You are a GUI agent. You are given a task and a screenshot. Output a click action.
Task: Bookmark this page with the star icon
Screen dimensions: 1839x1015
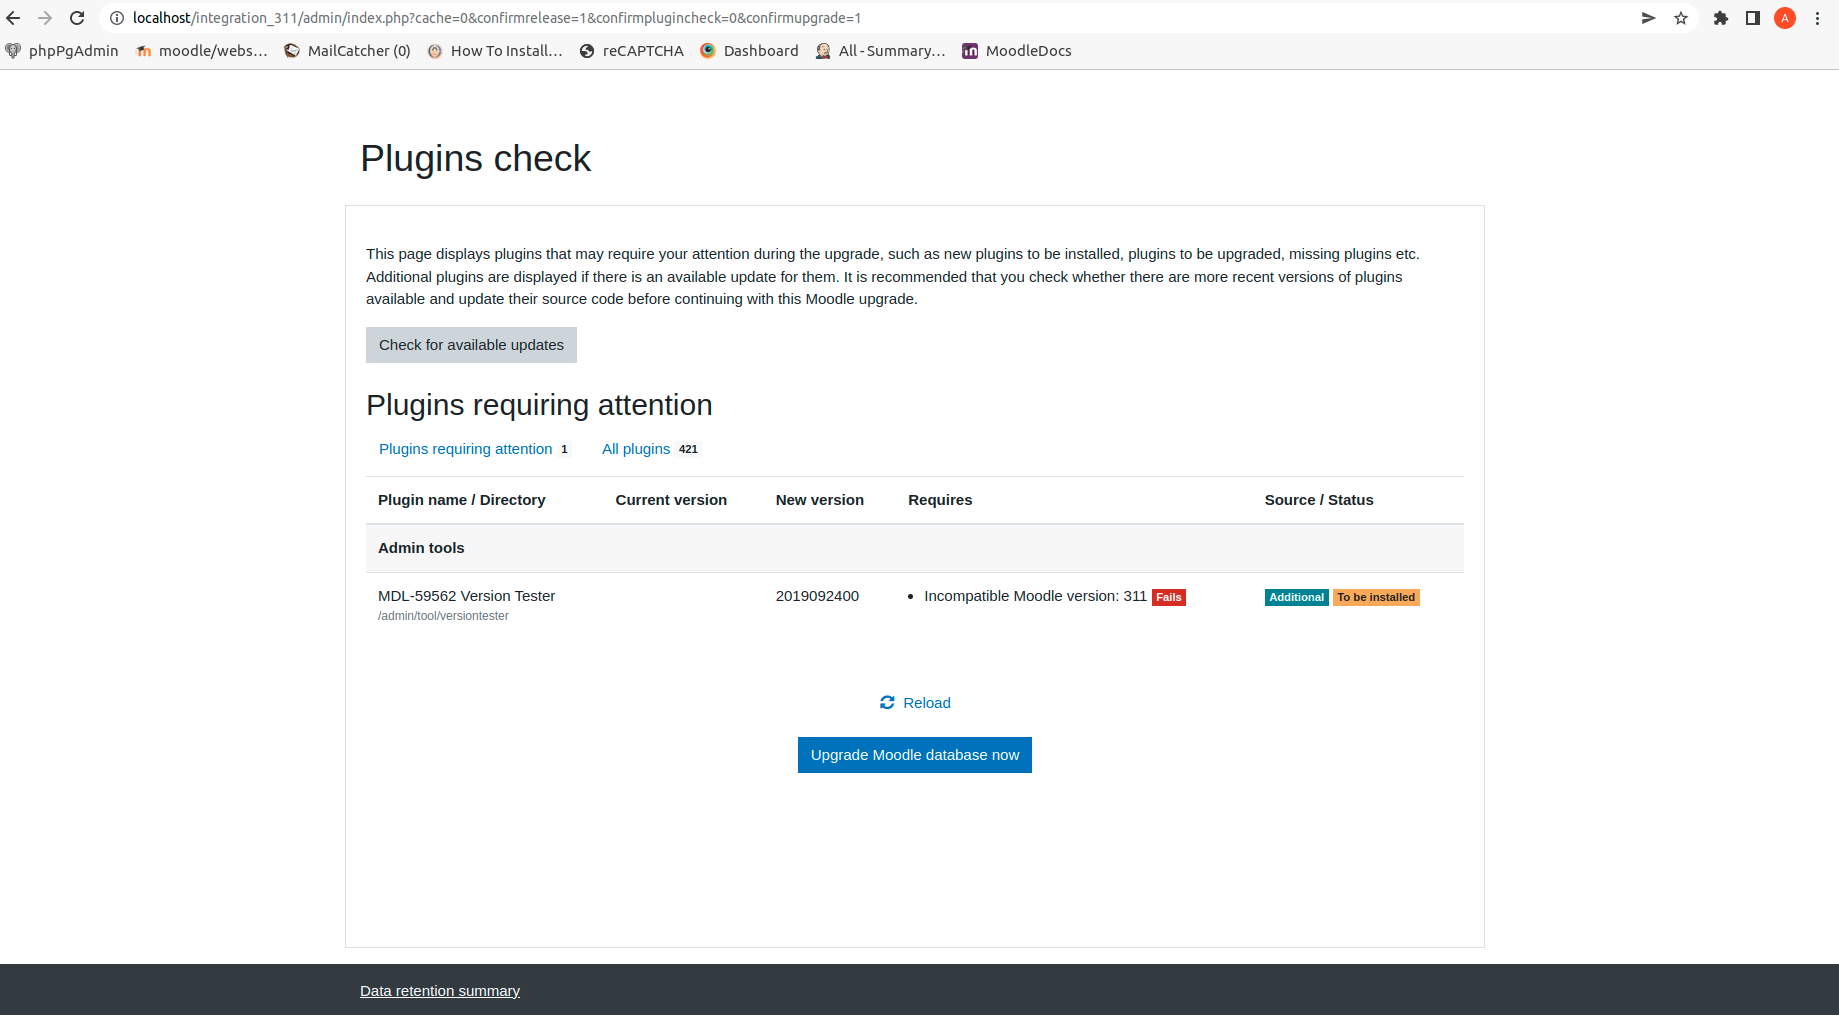coord(1681,18)
